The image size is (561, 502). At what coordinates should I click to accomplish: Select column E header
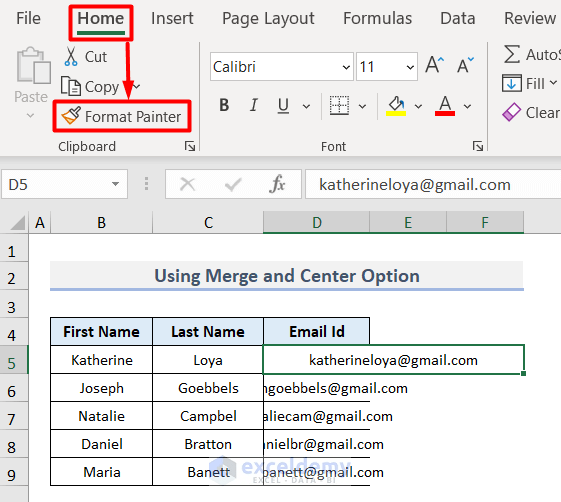point(408,222)
